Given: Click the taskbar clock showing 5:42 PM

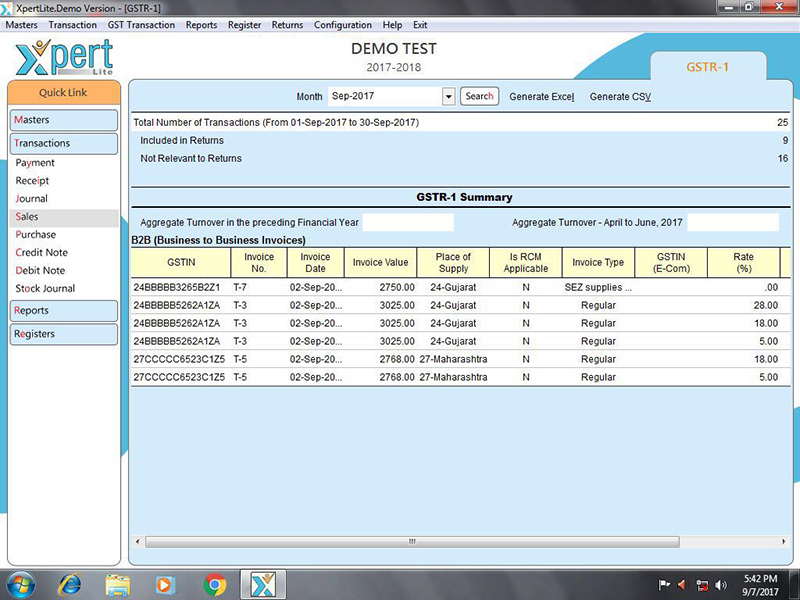Looking at the screenshot, I should pyautogui.click(x=760, y=585).
